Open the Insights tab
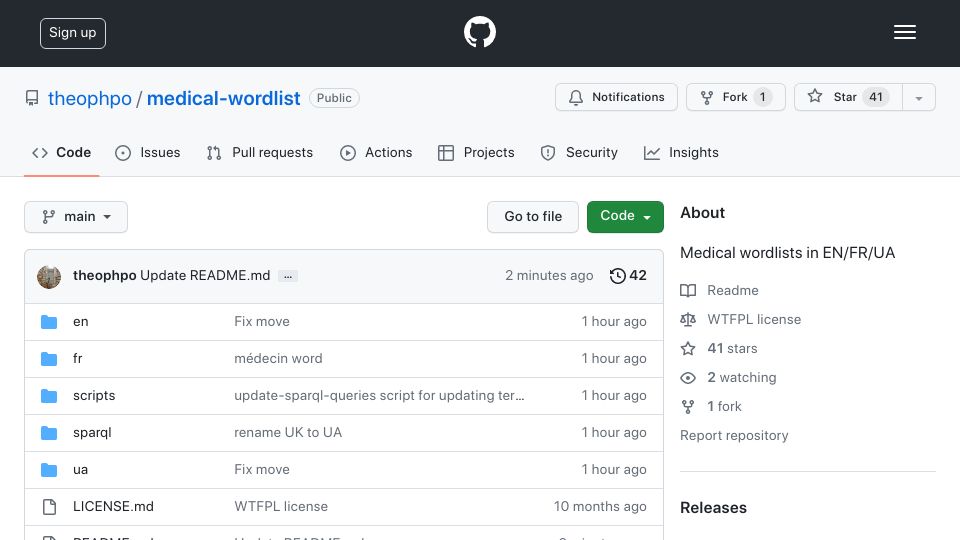The image size is (960, 540). point(681,152)
